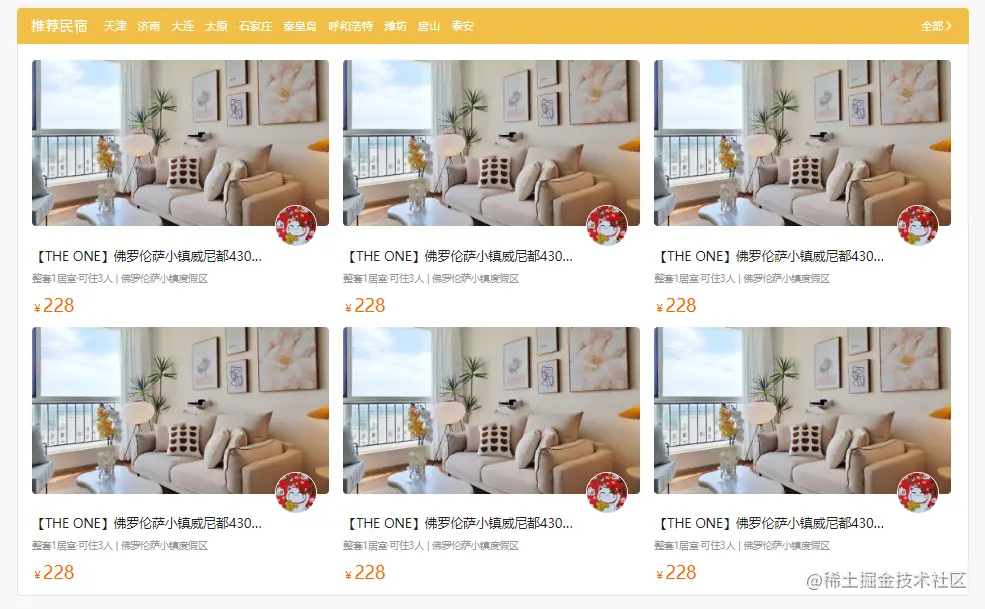Select the 天津 city tab
Viewport: 985px width, 609px height.
point(115,26)
